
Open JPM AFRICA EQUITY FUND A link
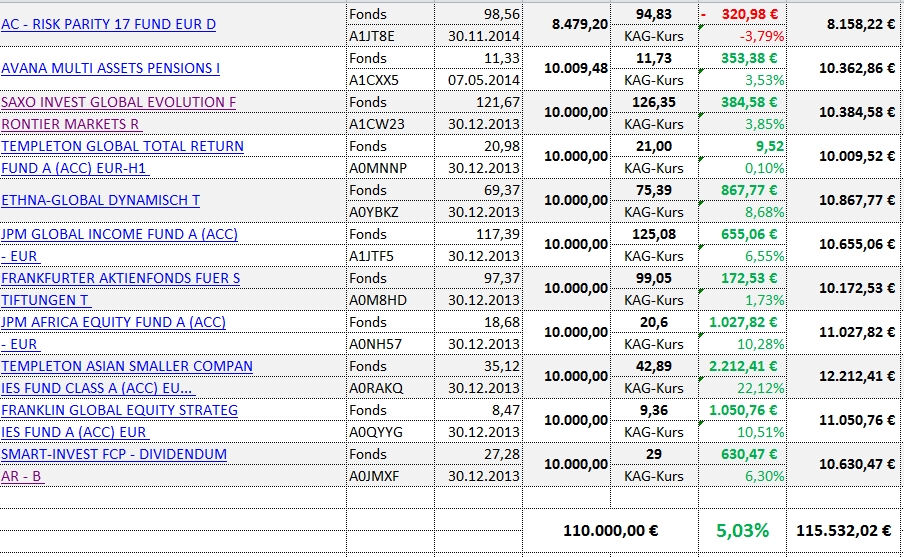point(113,322)
